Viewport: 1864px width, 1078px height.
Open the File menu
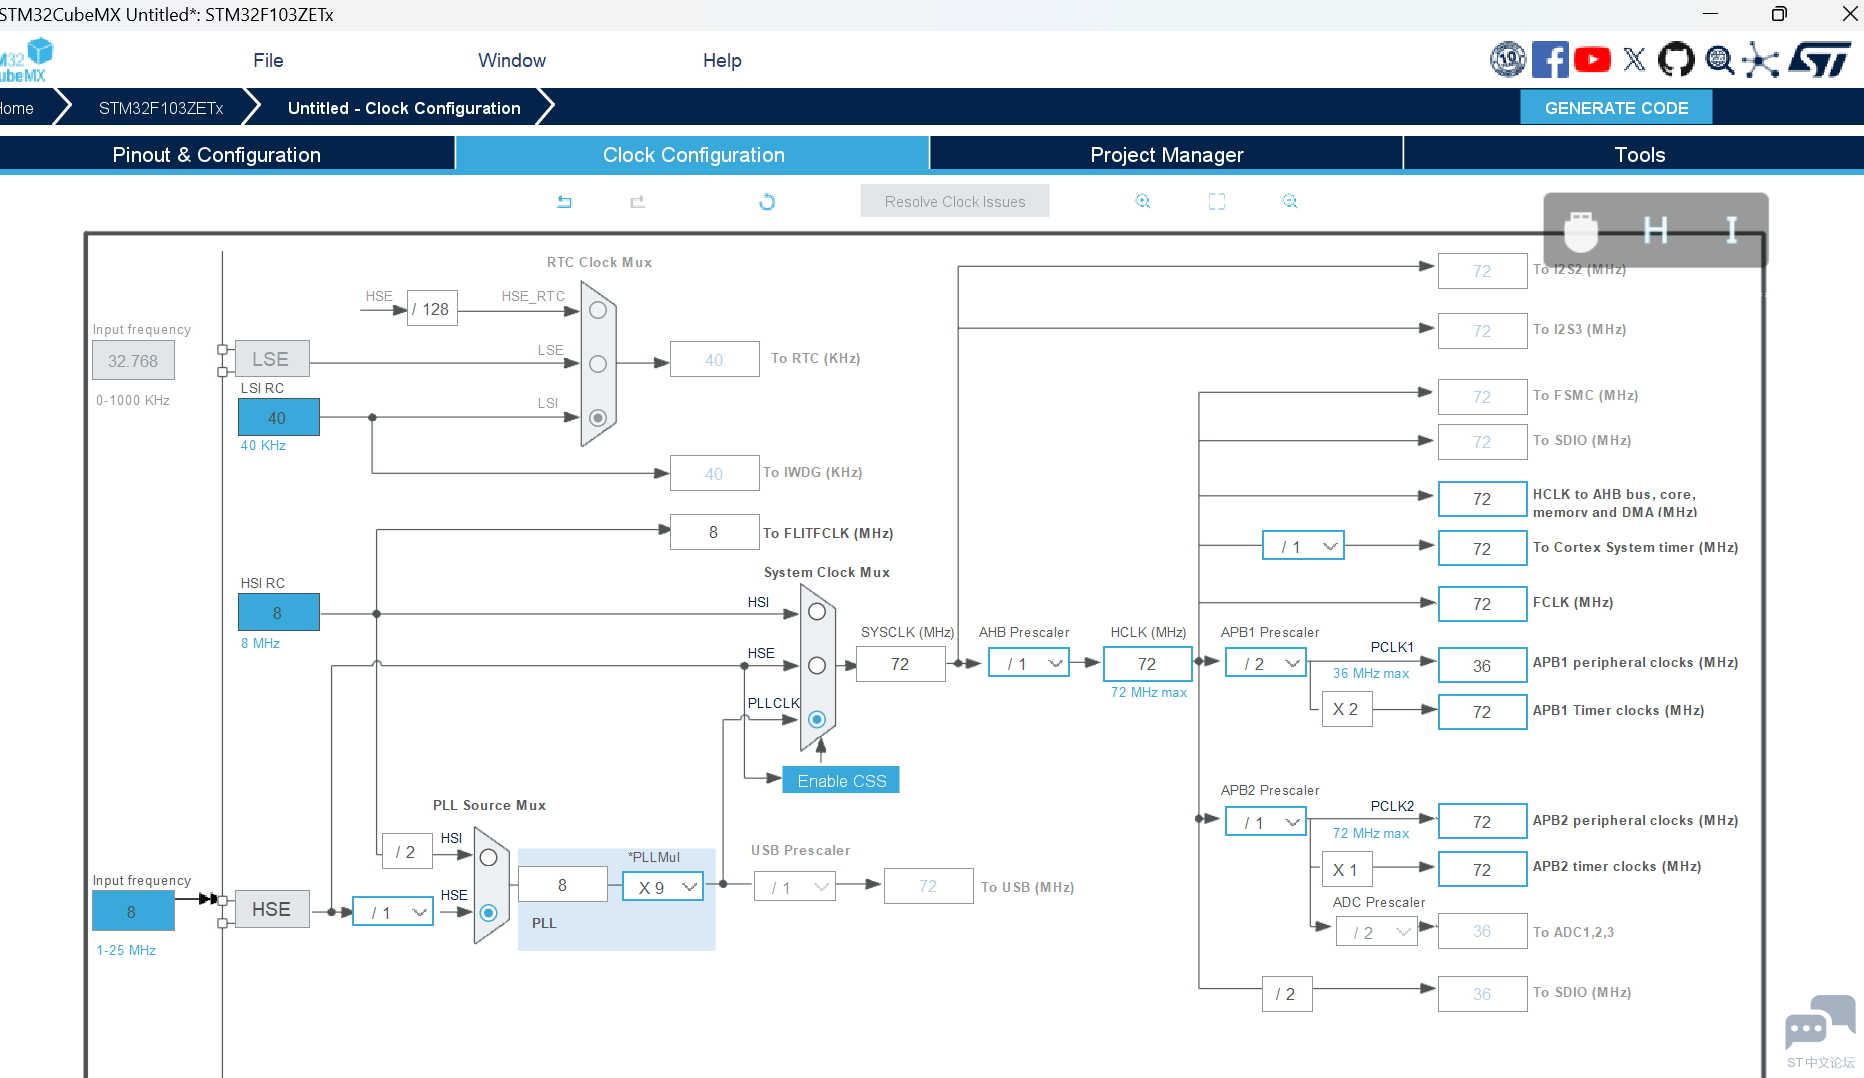268,61
